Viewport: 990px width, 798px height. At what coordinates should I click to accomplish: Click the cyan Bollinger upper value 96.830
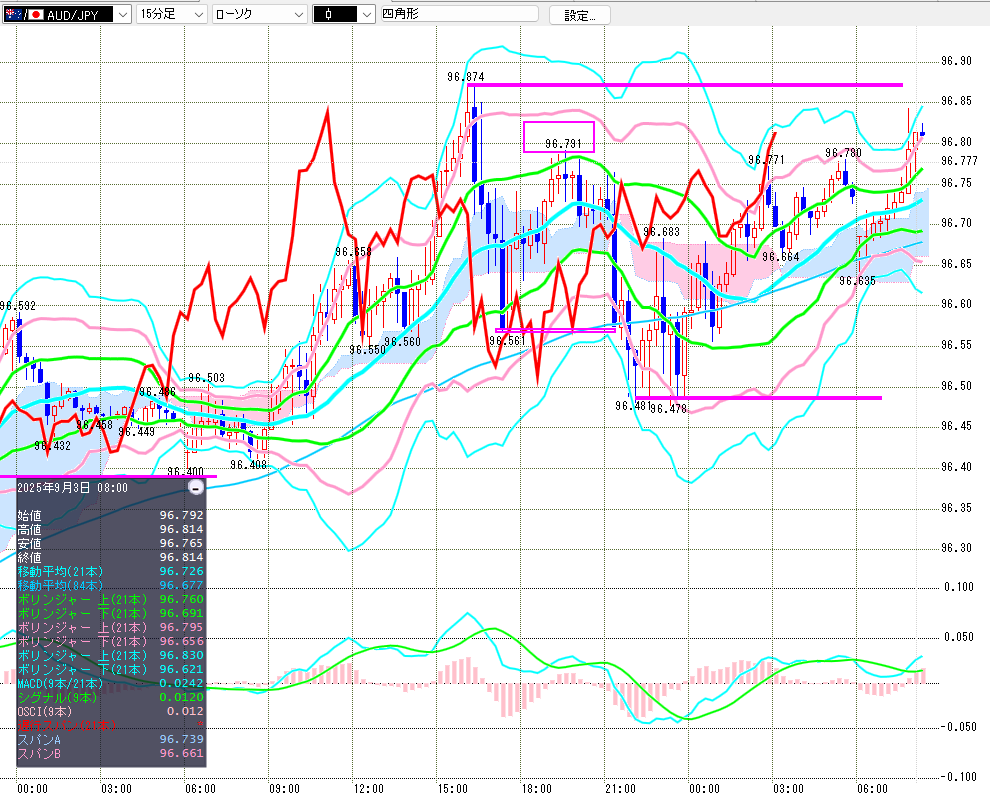click(x=181, y=655)
